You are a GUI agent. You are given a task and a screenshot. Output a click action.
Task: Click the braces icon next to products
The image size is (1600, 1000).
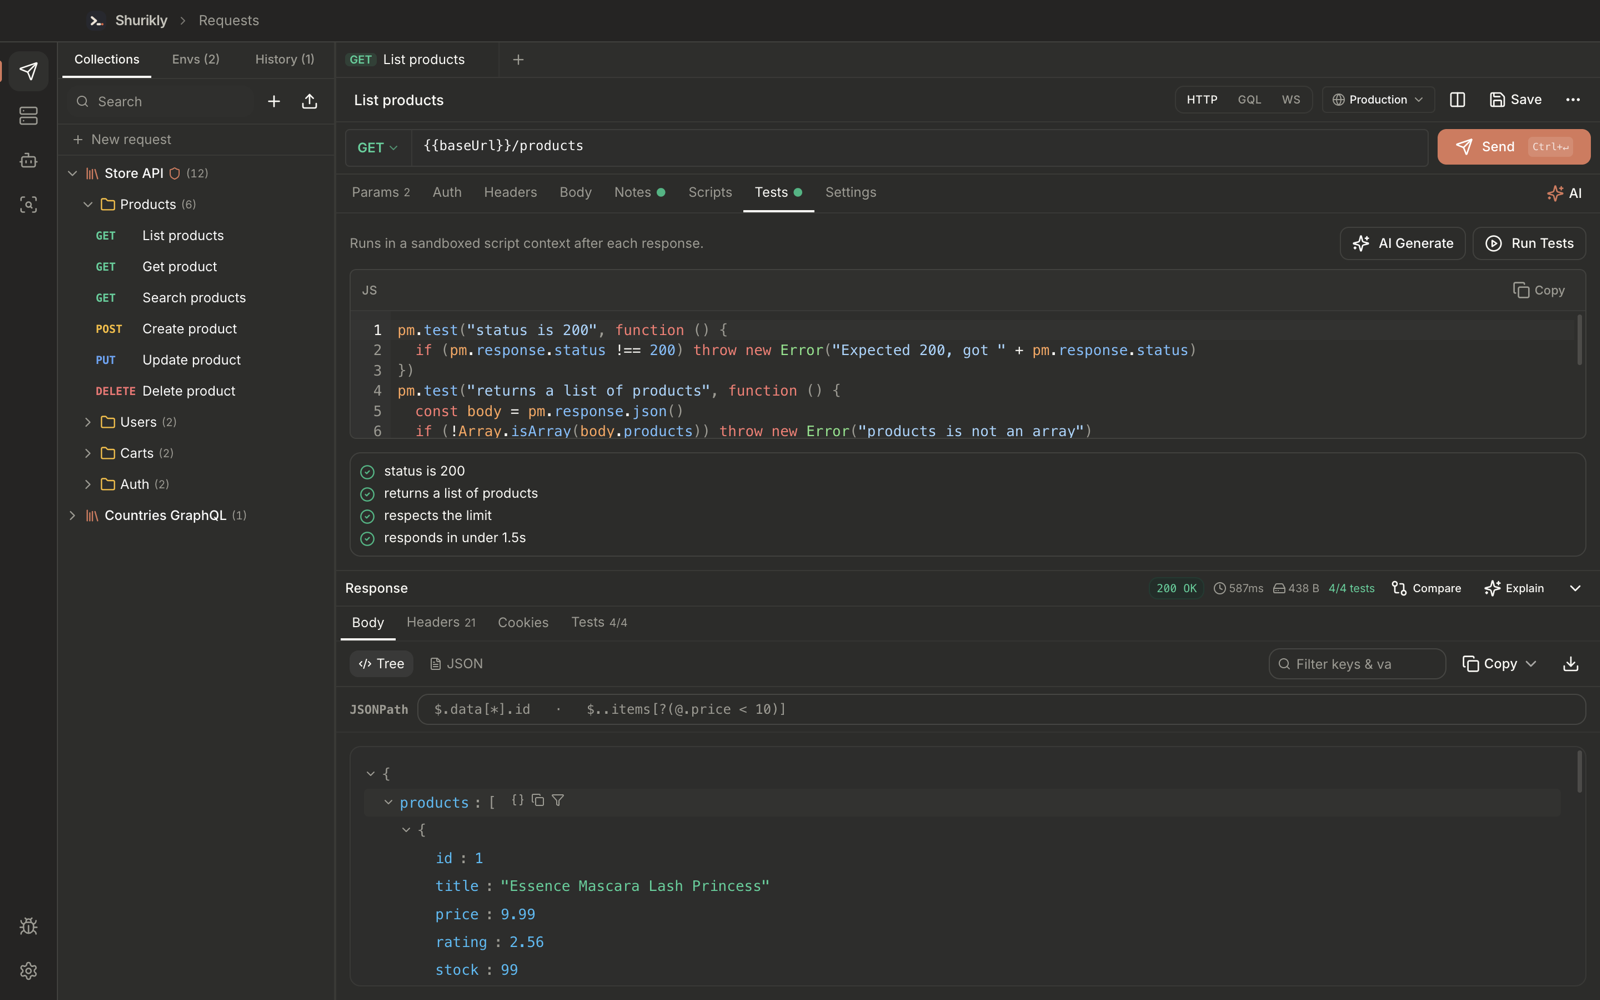(x=517, y=800)
